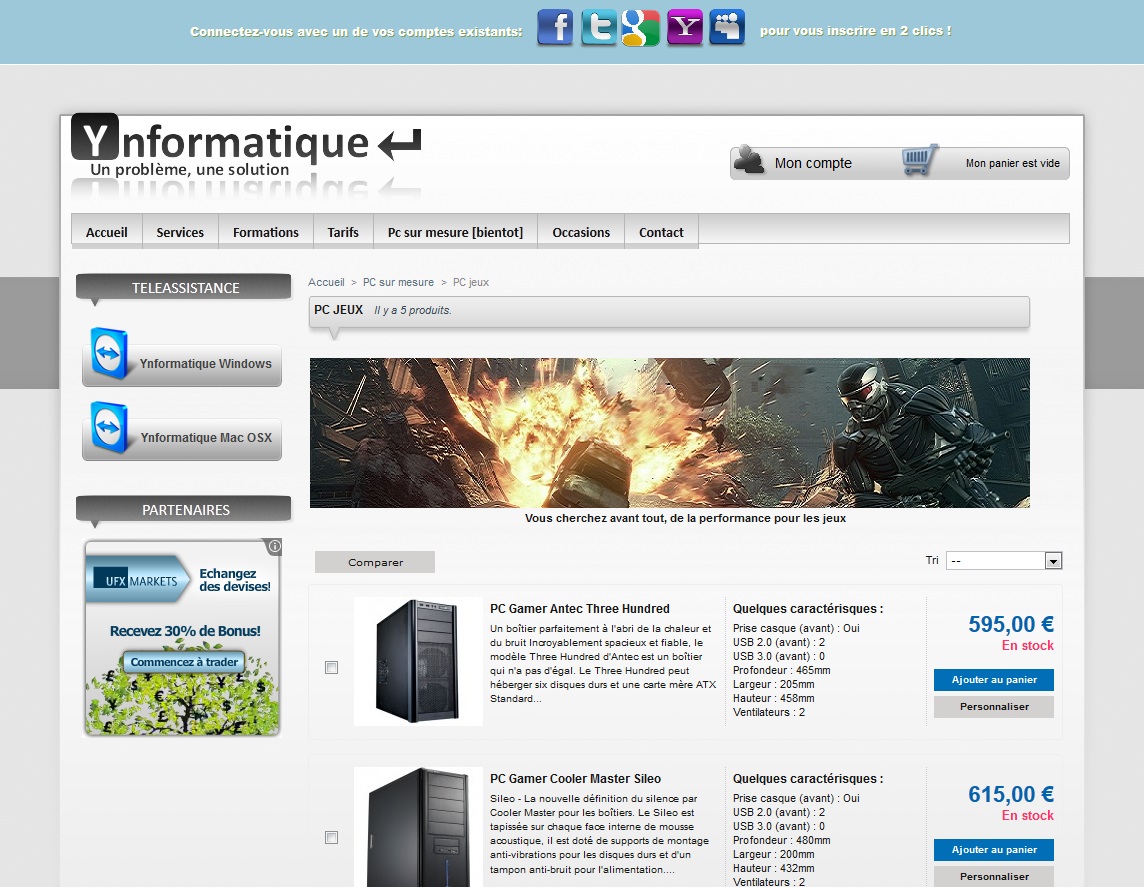This screenshot has height=887, width=1144.
Task: Click 'Profondeur : 465mm' spec line
Action: click(x=781, y=670)
